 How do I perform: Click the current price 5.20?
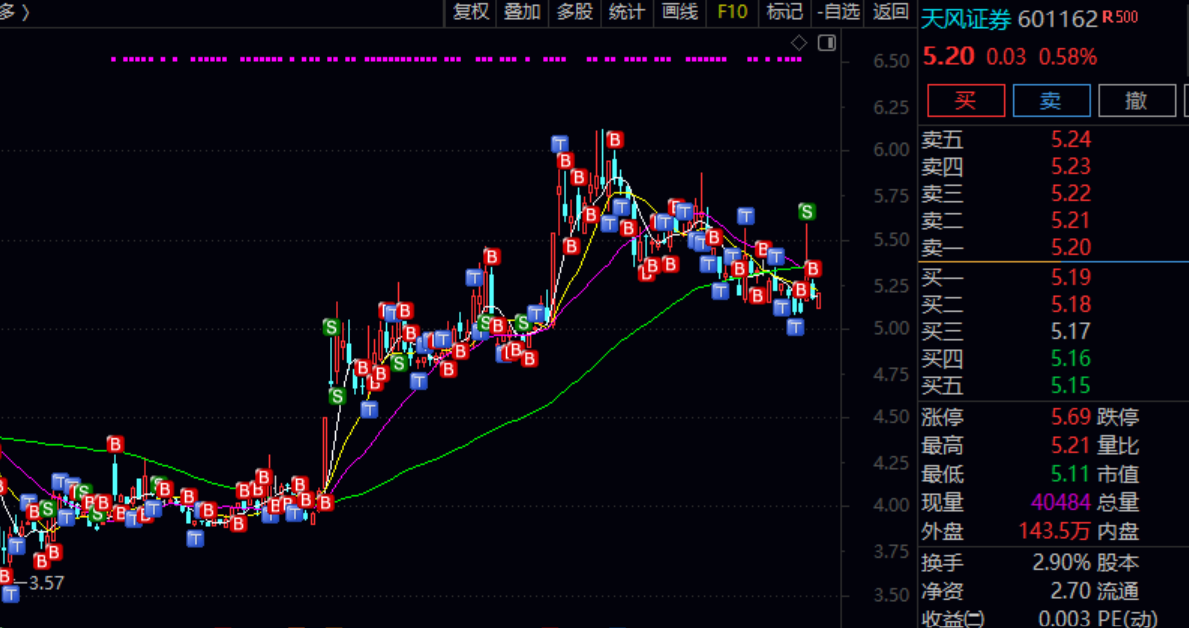click(x=949, y=57)
